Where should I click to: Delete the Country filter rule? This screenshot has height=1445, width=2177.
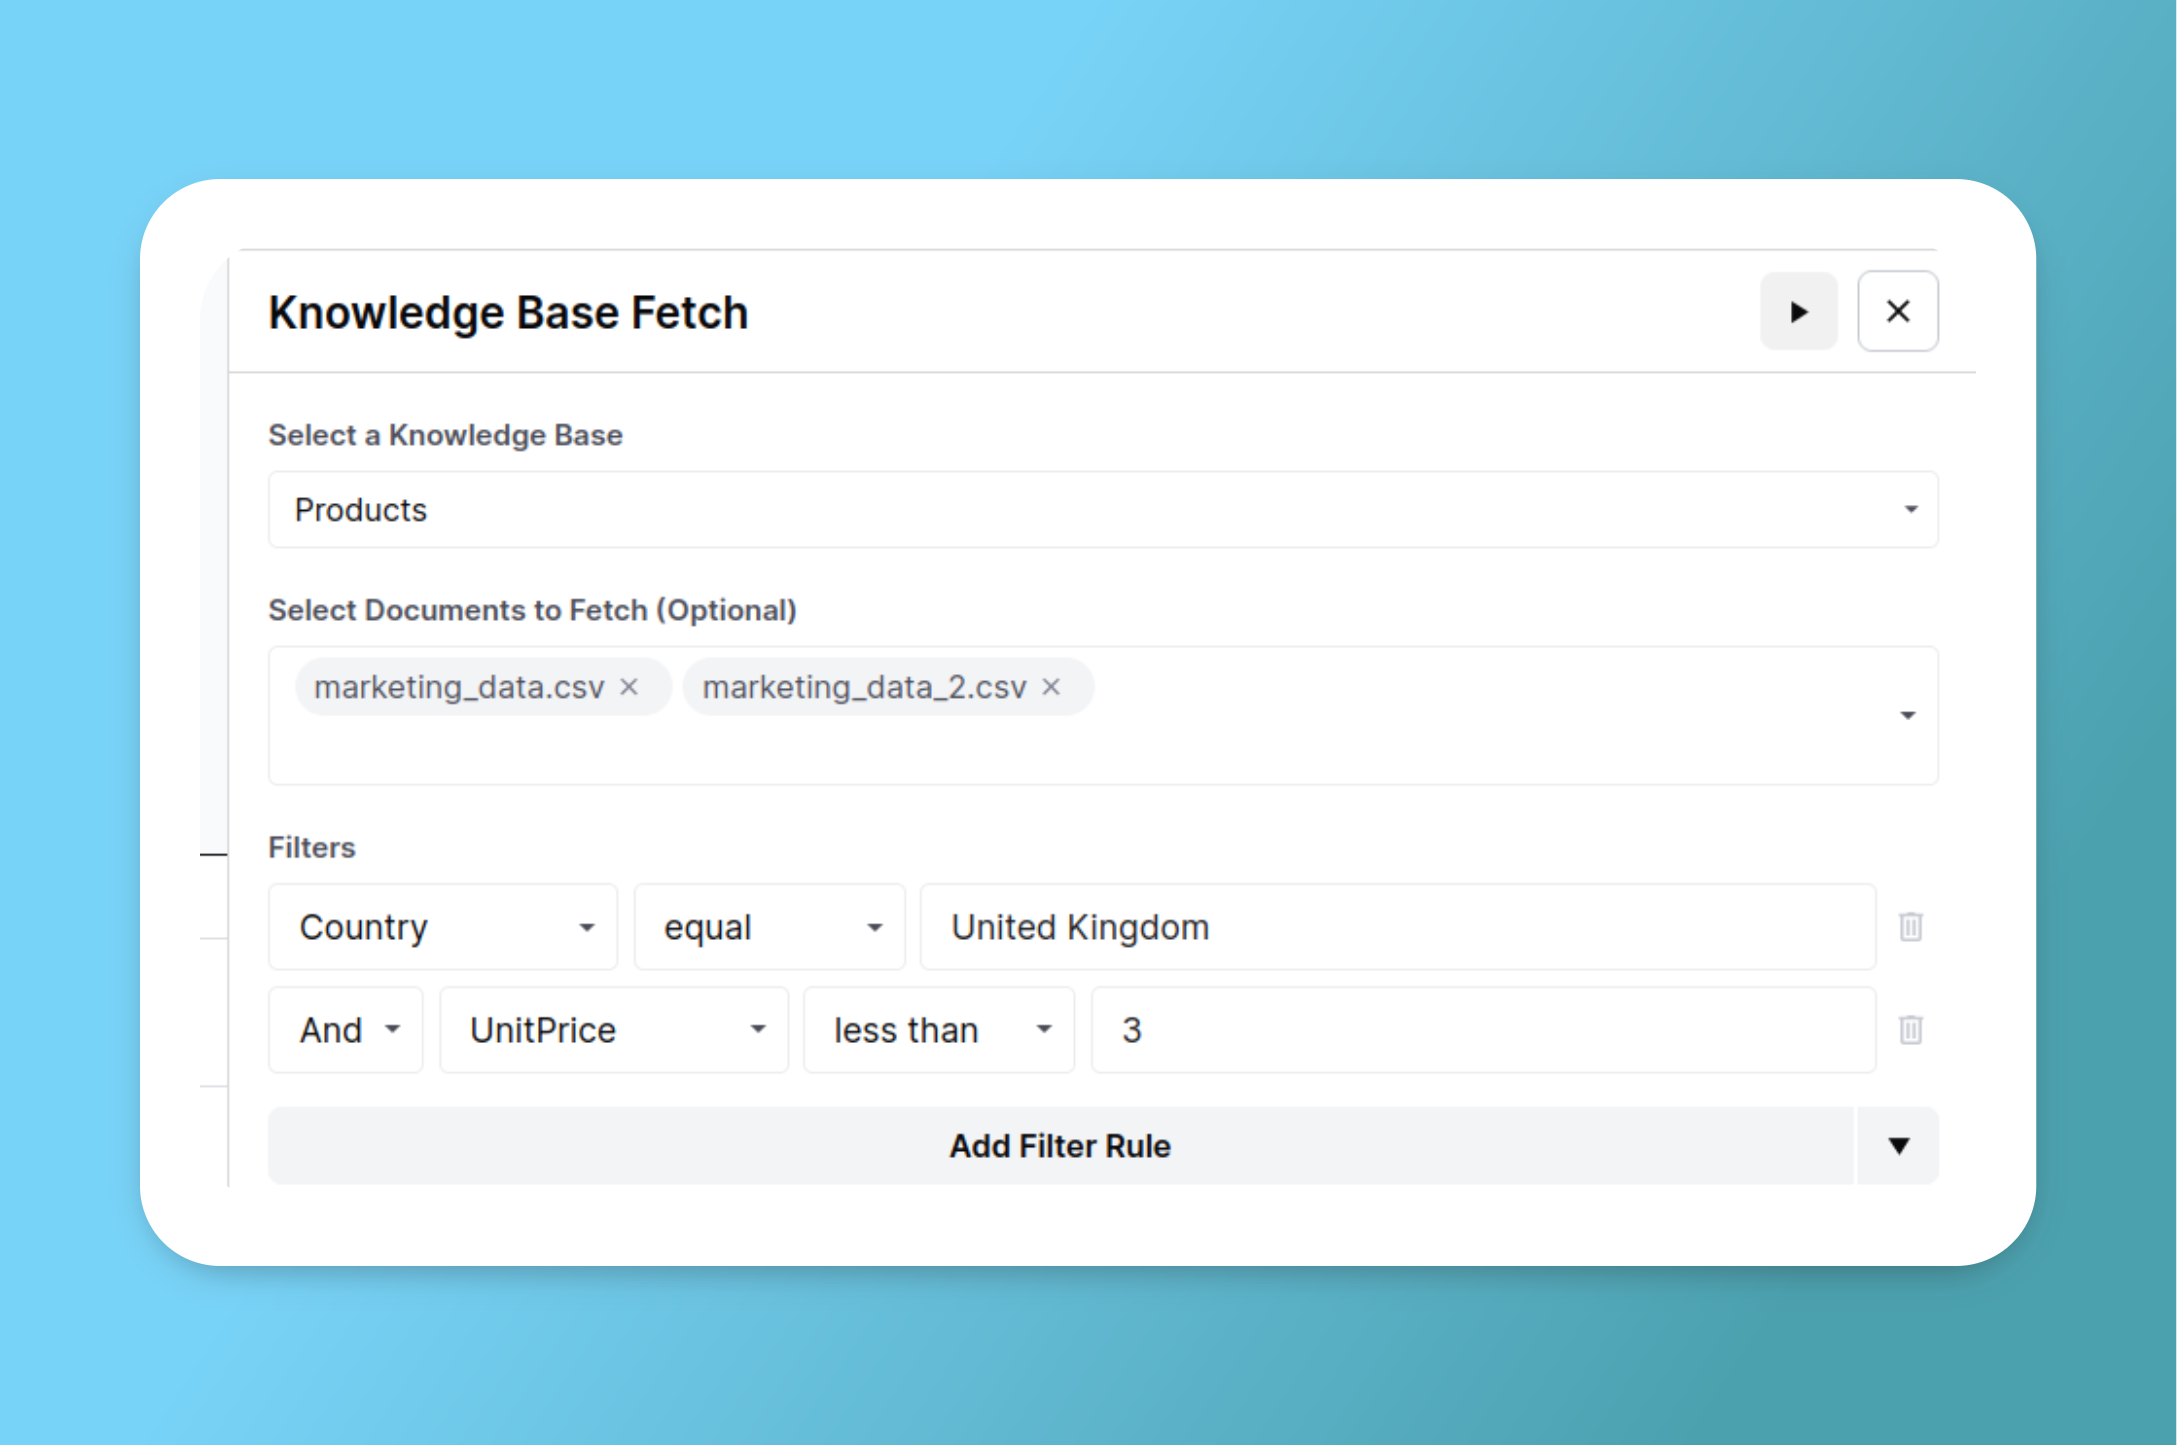[1910, 927]
